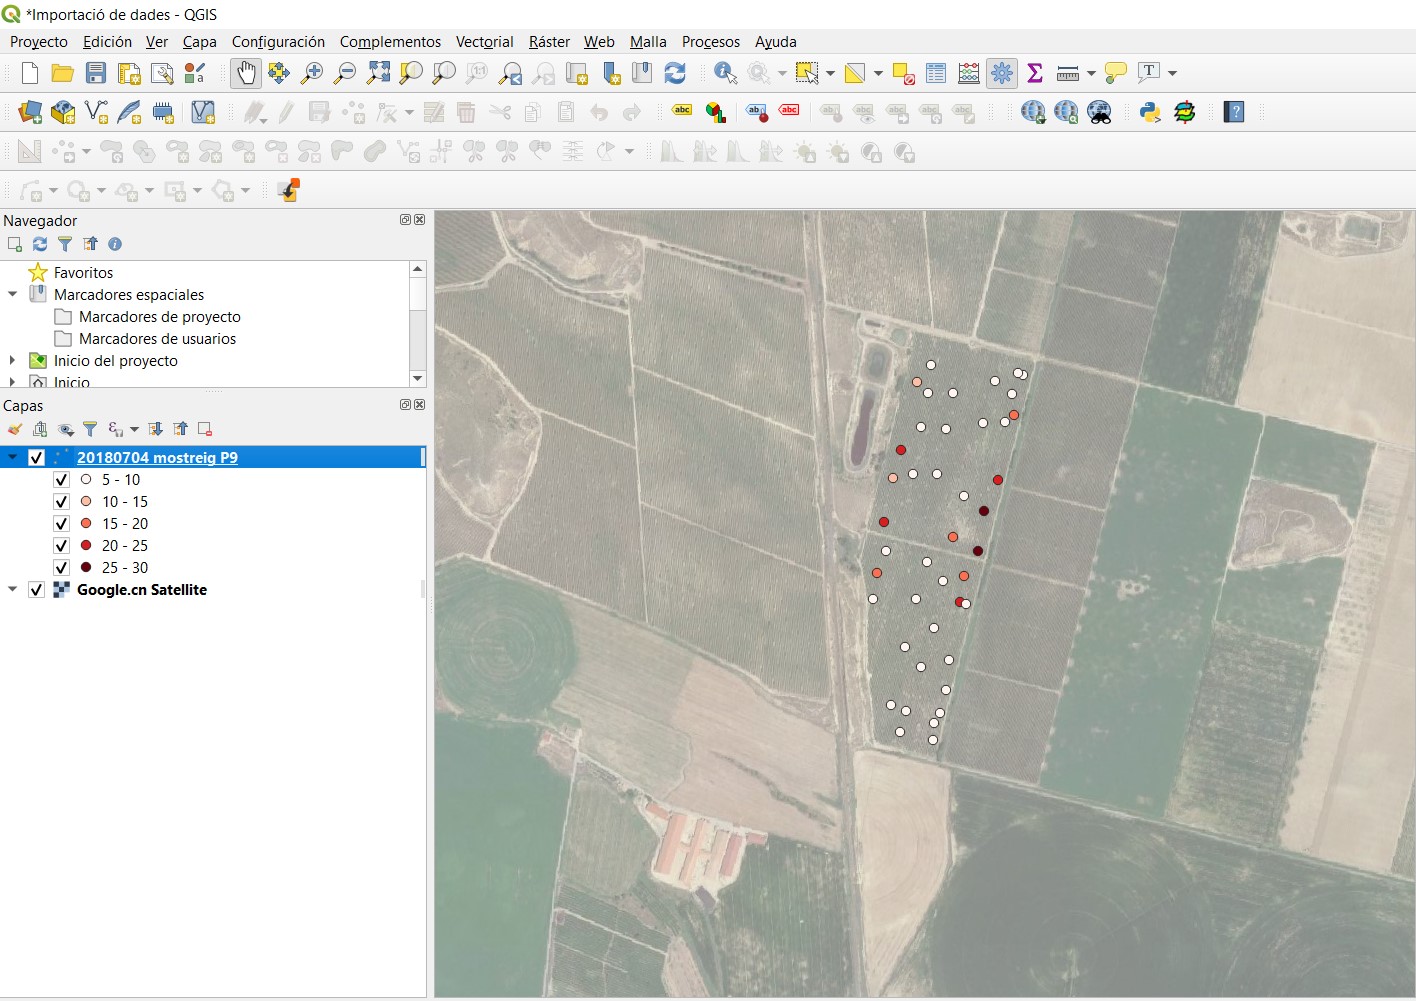Activate the Pan Map hand tool
Viewport: 1416px width, 1001px height.
pos(246,73)
